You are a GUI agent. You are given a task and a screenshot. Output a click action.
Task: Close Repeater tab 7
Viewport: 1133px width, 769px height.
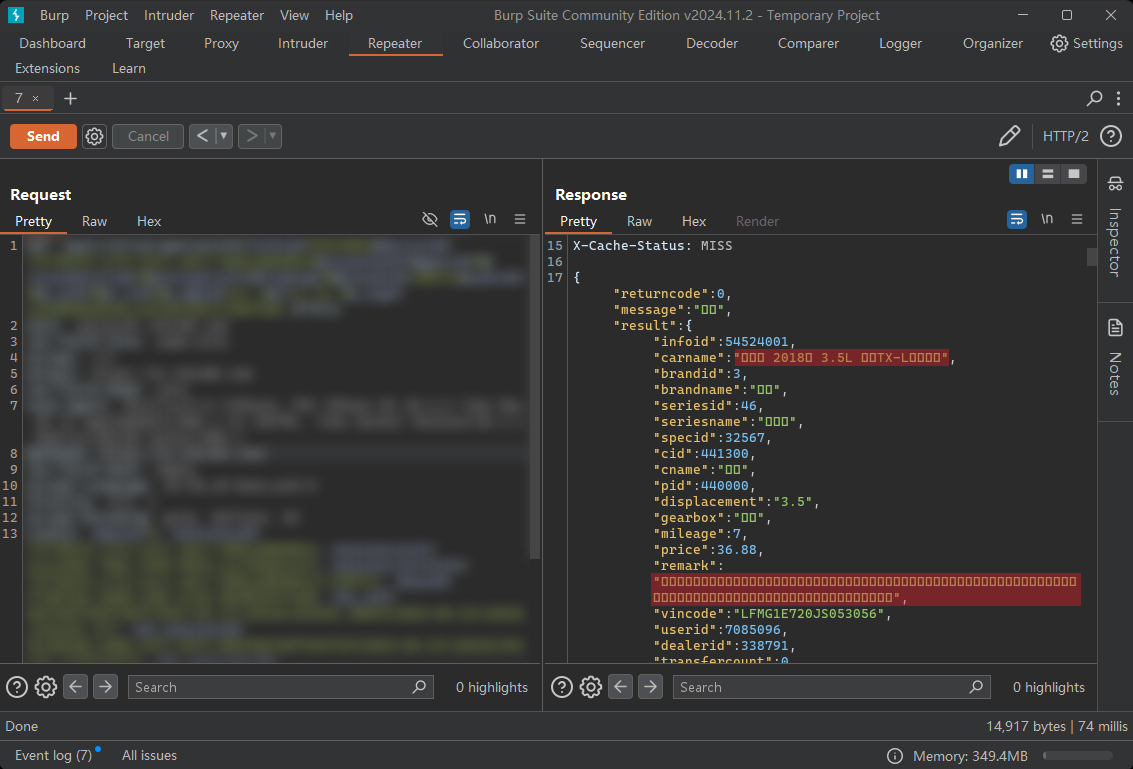pyautogui.click(x=35, y=98)
